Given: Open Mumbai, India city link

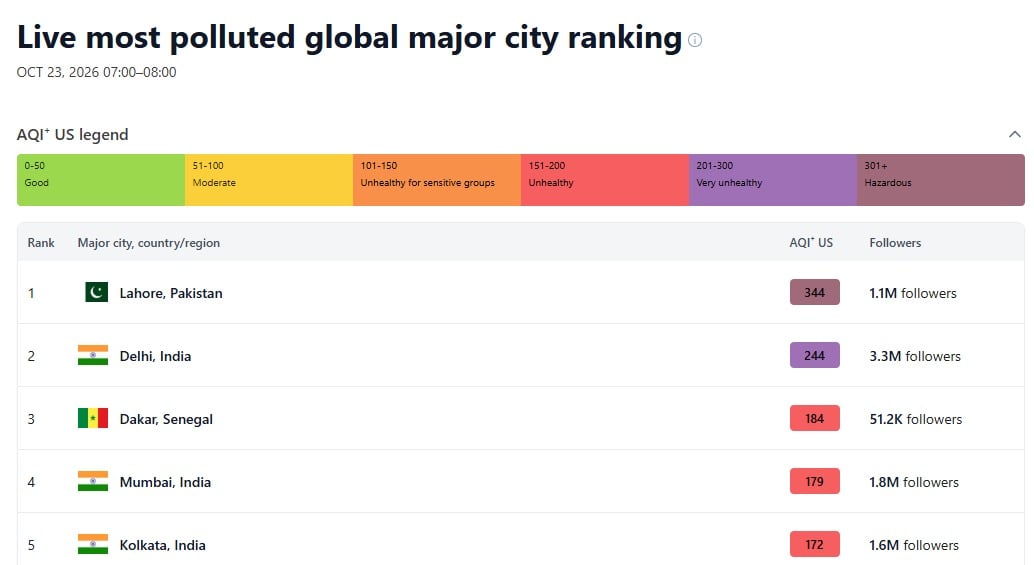Looking at the screenshot, I should click(165, 482).
